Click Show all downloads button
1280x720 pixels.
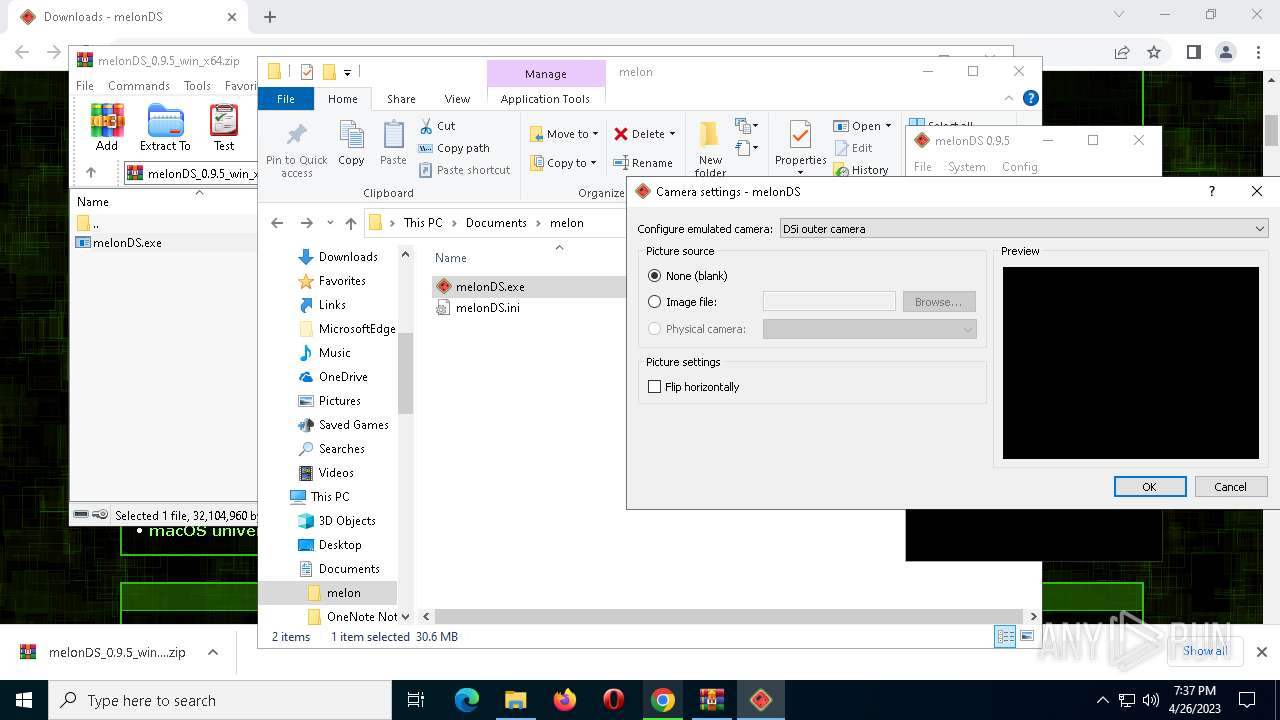pos(1204,651)
